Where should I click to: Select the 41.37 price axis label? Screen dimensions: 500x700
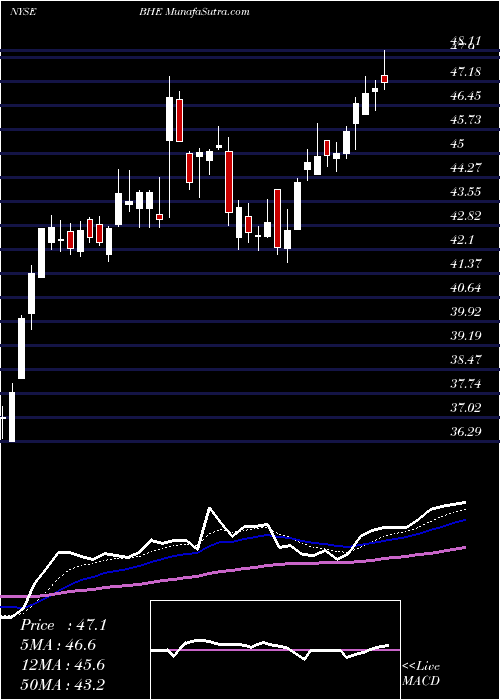[466, 263]
